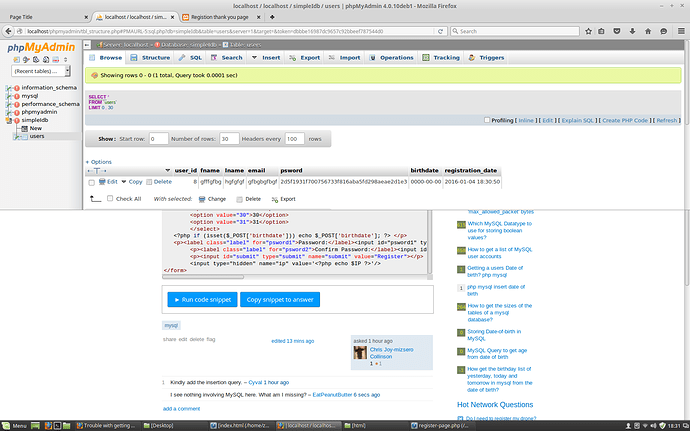Click the Create PHP Code link

625,120
